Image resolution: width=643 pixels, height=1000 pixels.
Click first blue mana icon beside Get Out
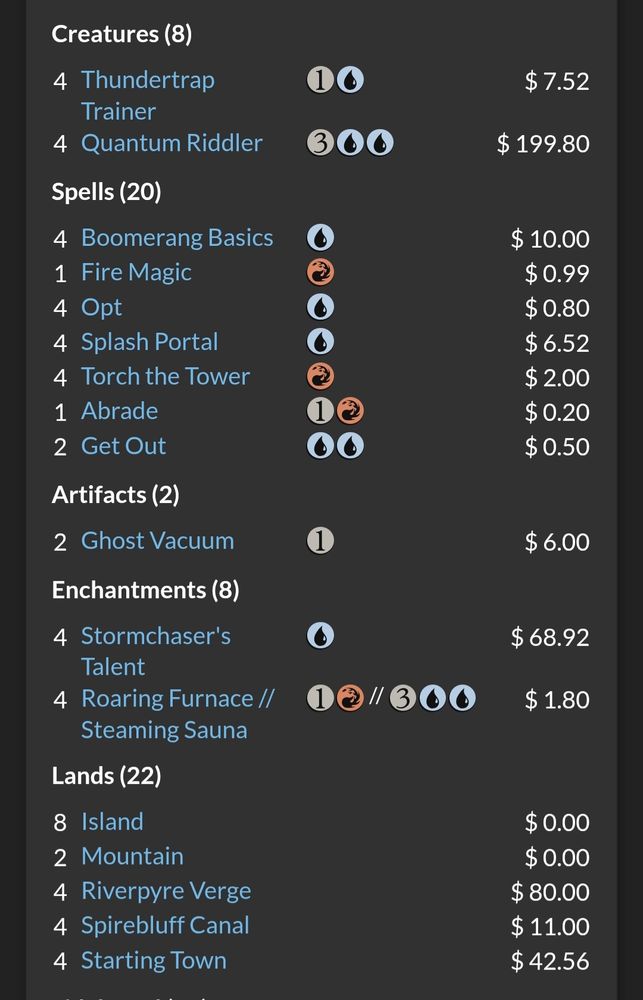320,446
